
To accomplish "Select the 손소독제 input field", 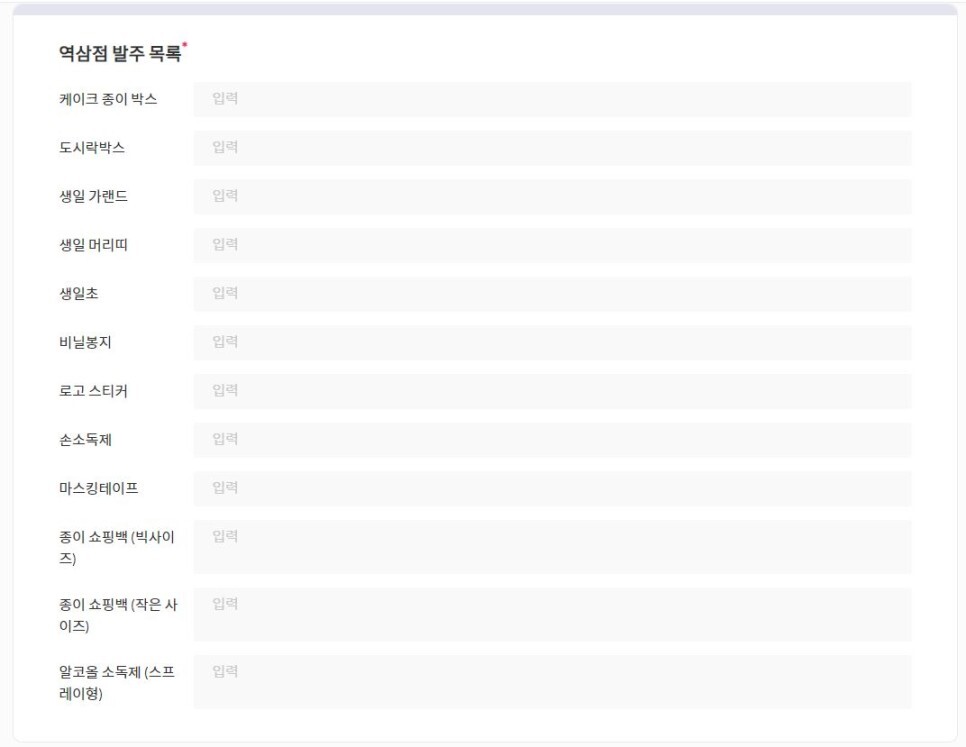I will [x=553, y=440].
